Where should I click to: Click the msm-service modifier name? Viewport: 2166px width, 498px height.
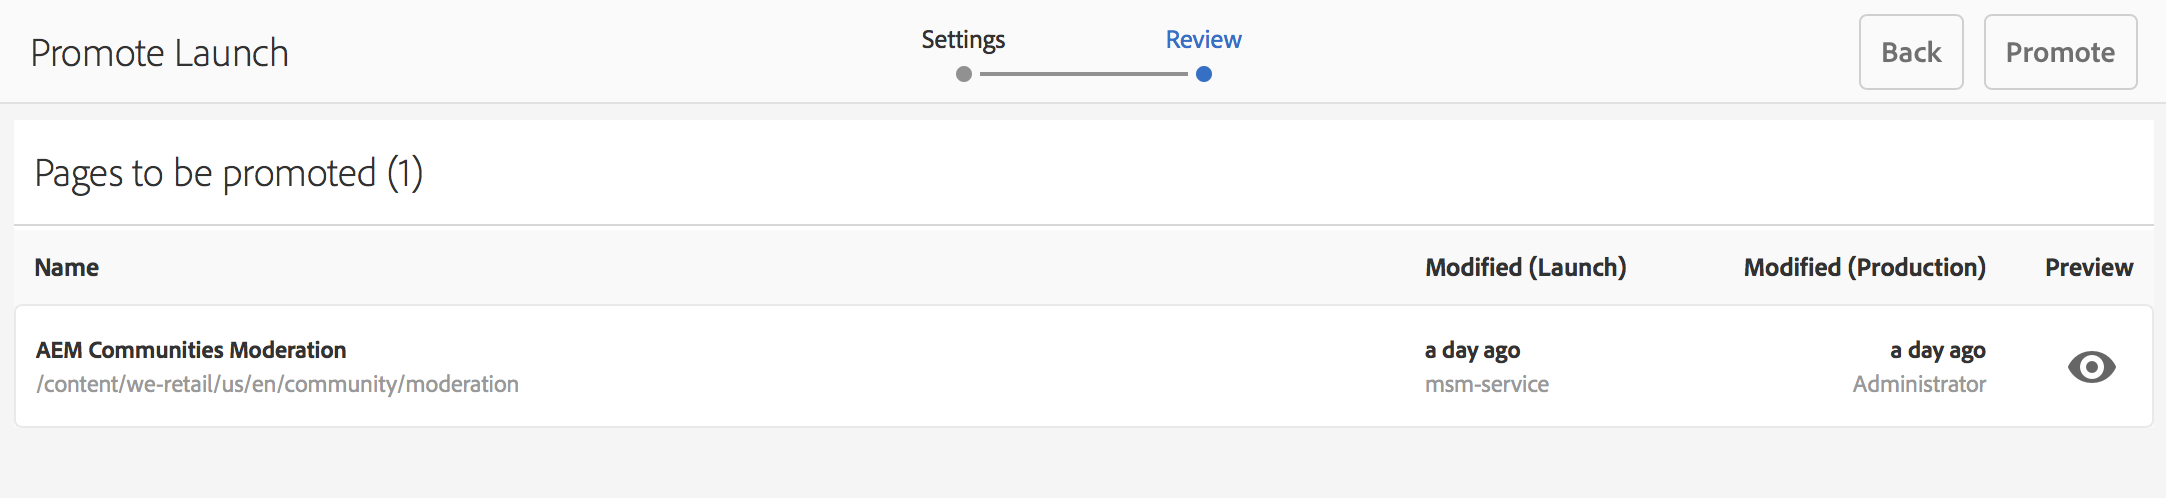coord(1486,384)
